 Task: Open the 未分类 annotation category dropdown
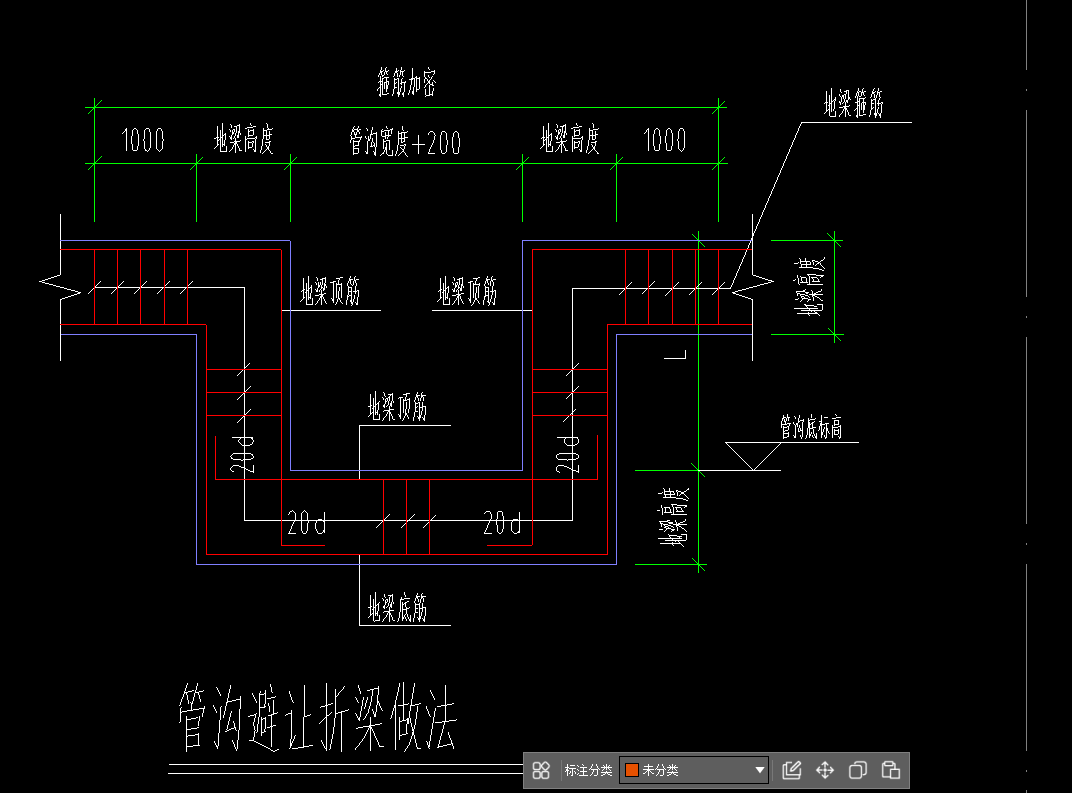694,770
